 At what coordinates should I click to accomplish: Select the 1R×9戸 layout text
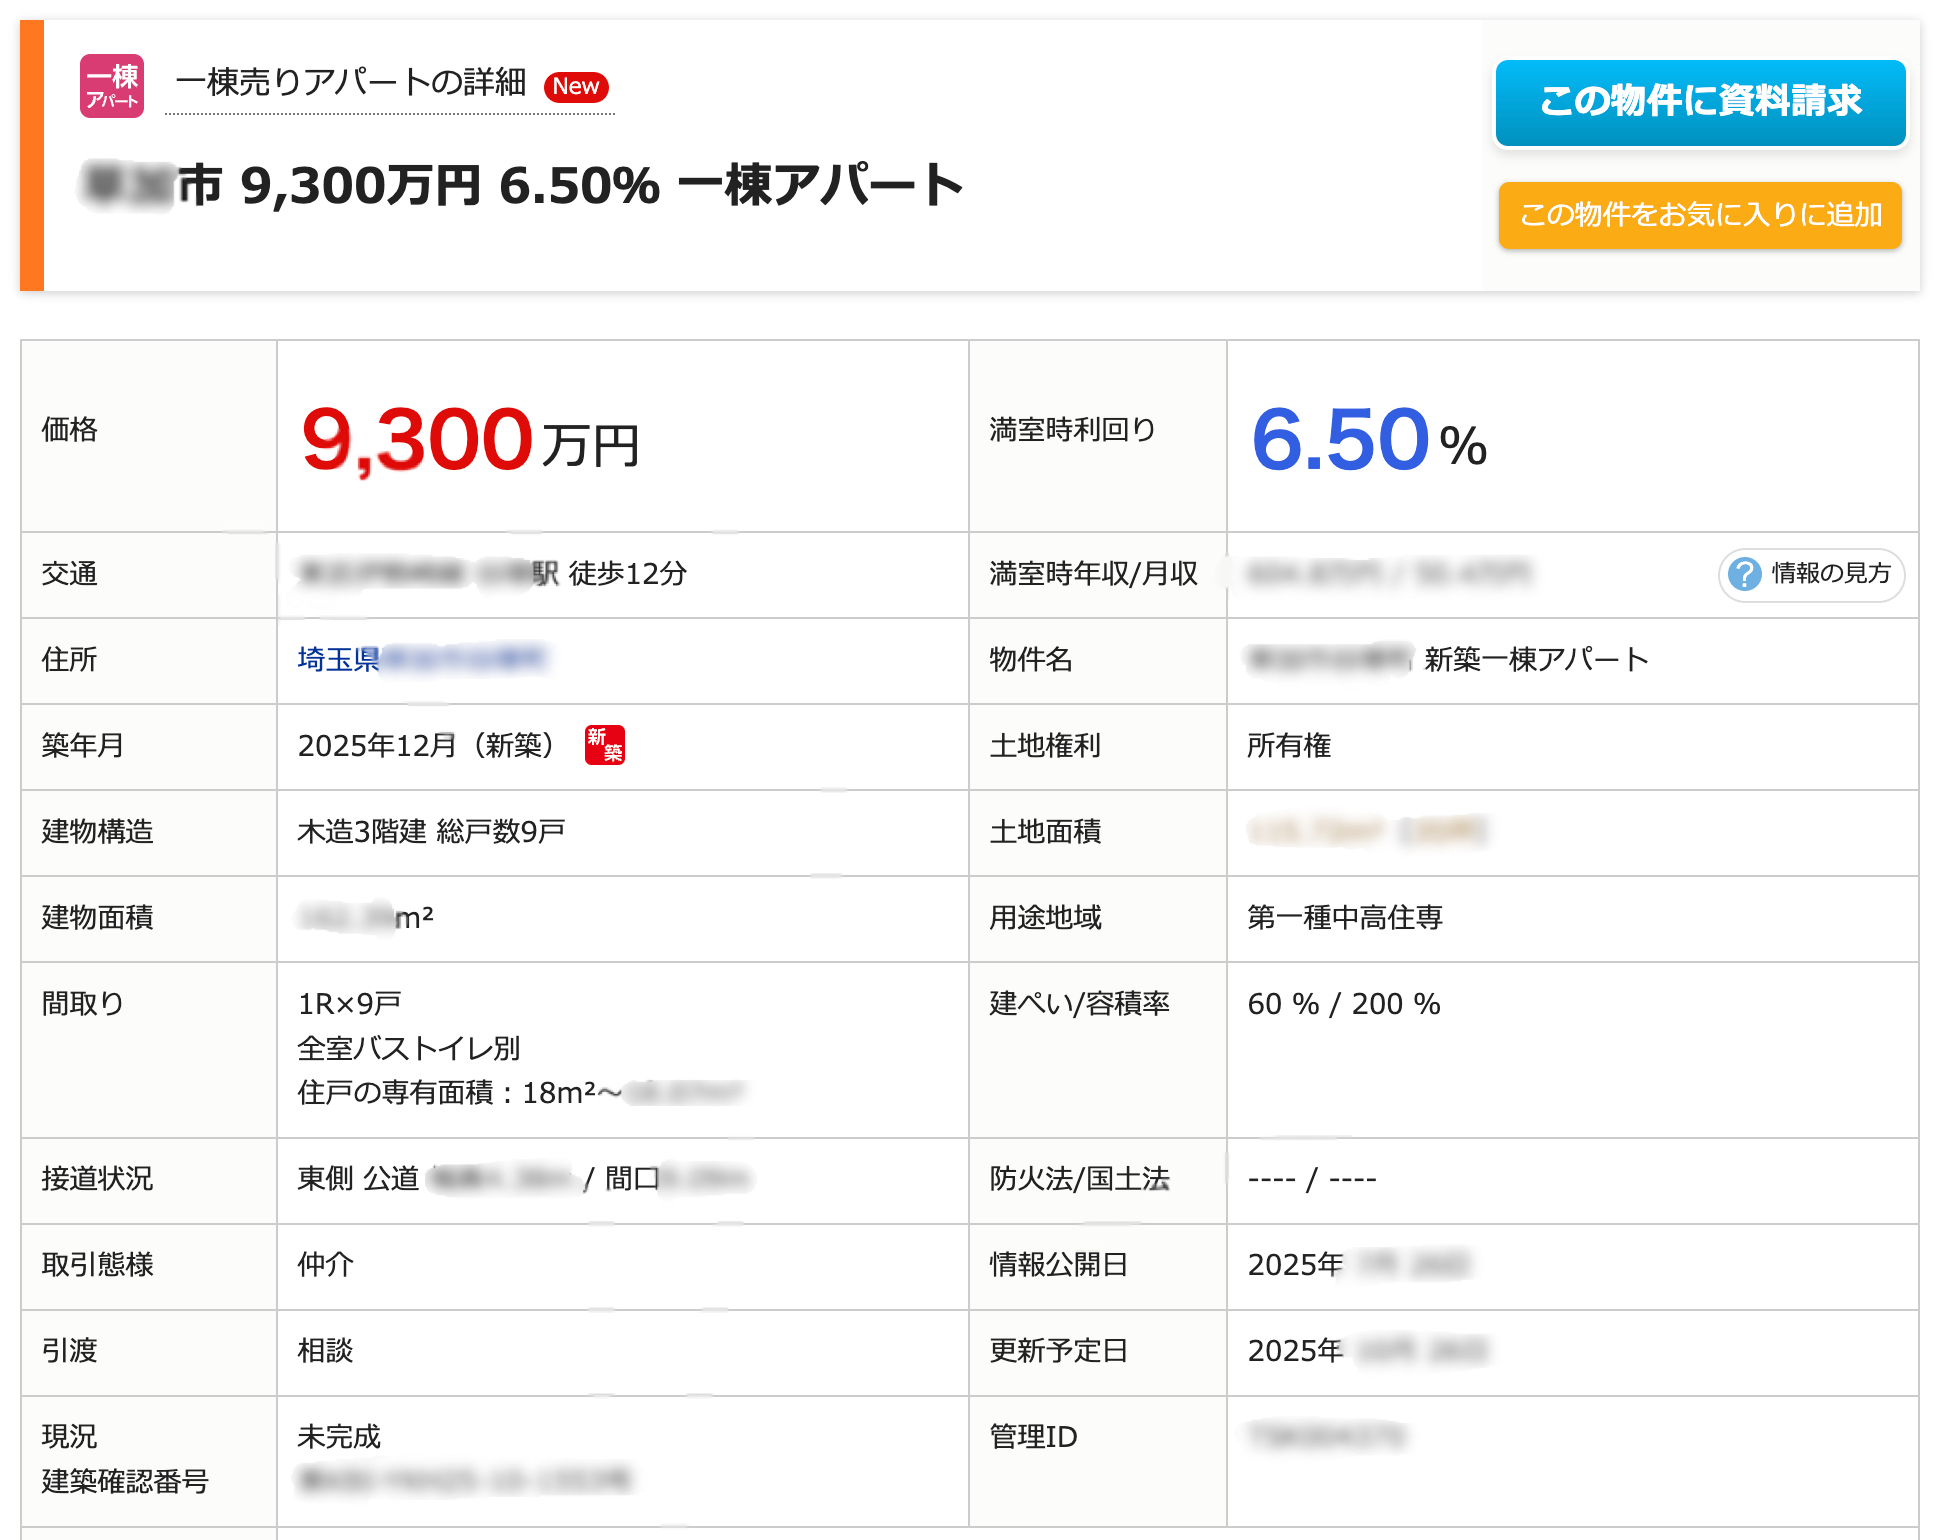tap(350, 1003)
